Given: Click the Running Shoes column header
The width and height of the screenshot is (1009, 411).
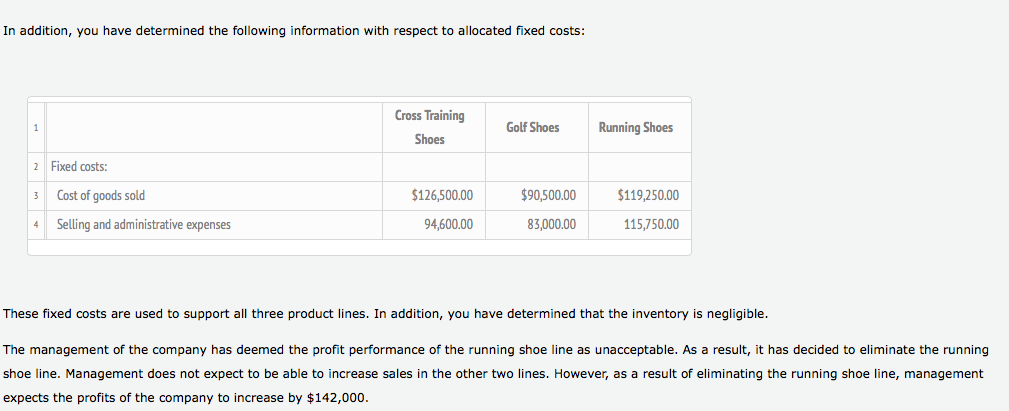Looking at the screenshot, I should tap(635, 127).
